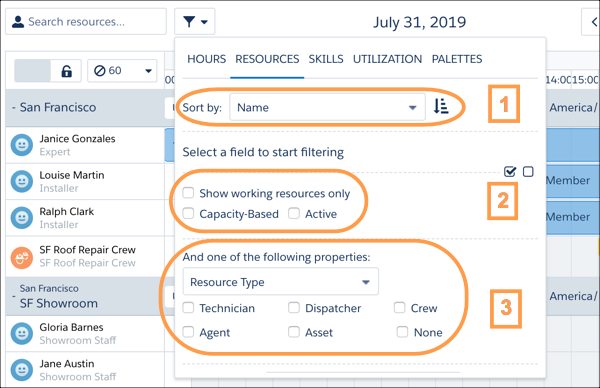The width and height of the screenshot is (600, 388).
Task: Click the unlock padlock icon
Action: tap(67, 71)
